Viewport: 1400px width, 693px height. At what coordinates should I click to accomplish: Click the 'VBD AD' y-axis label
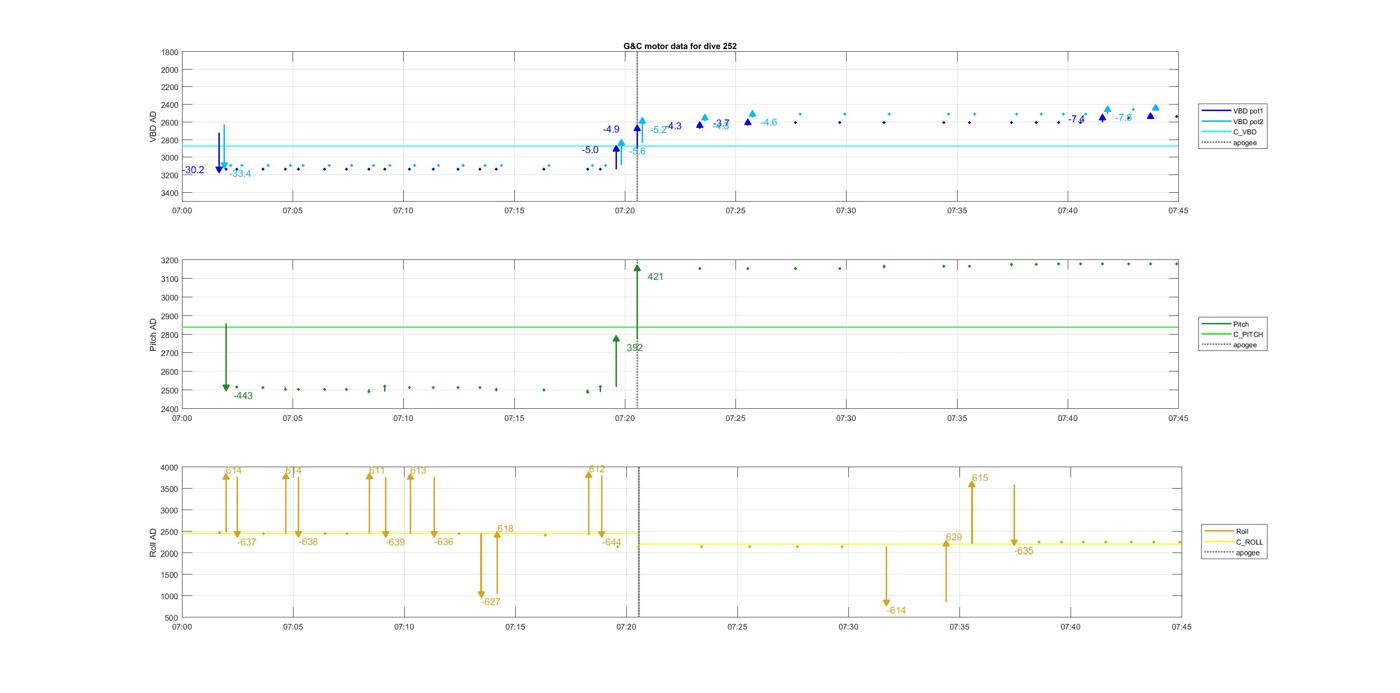click(x=153, y=126)
